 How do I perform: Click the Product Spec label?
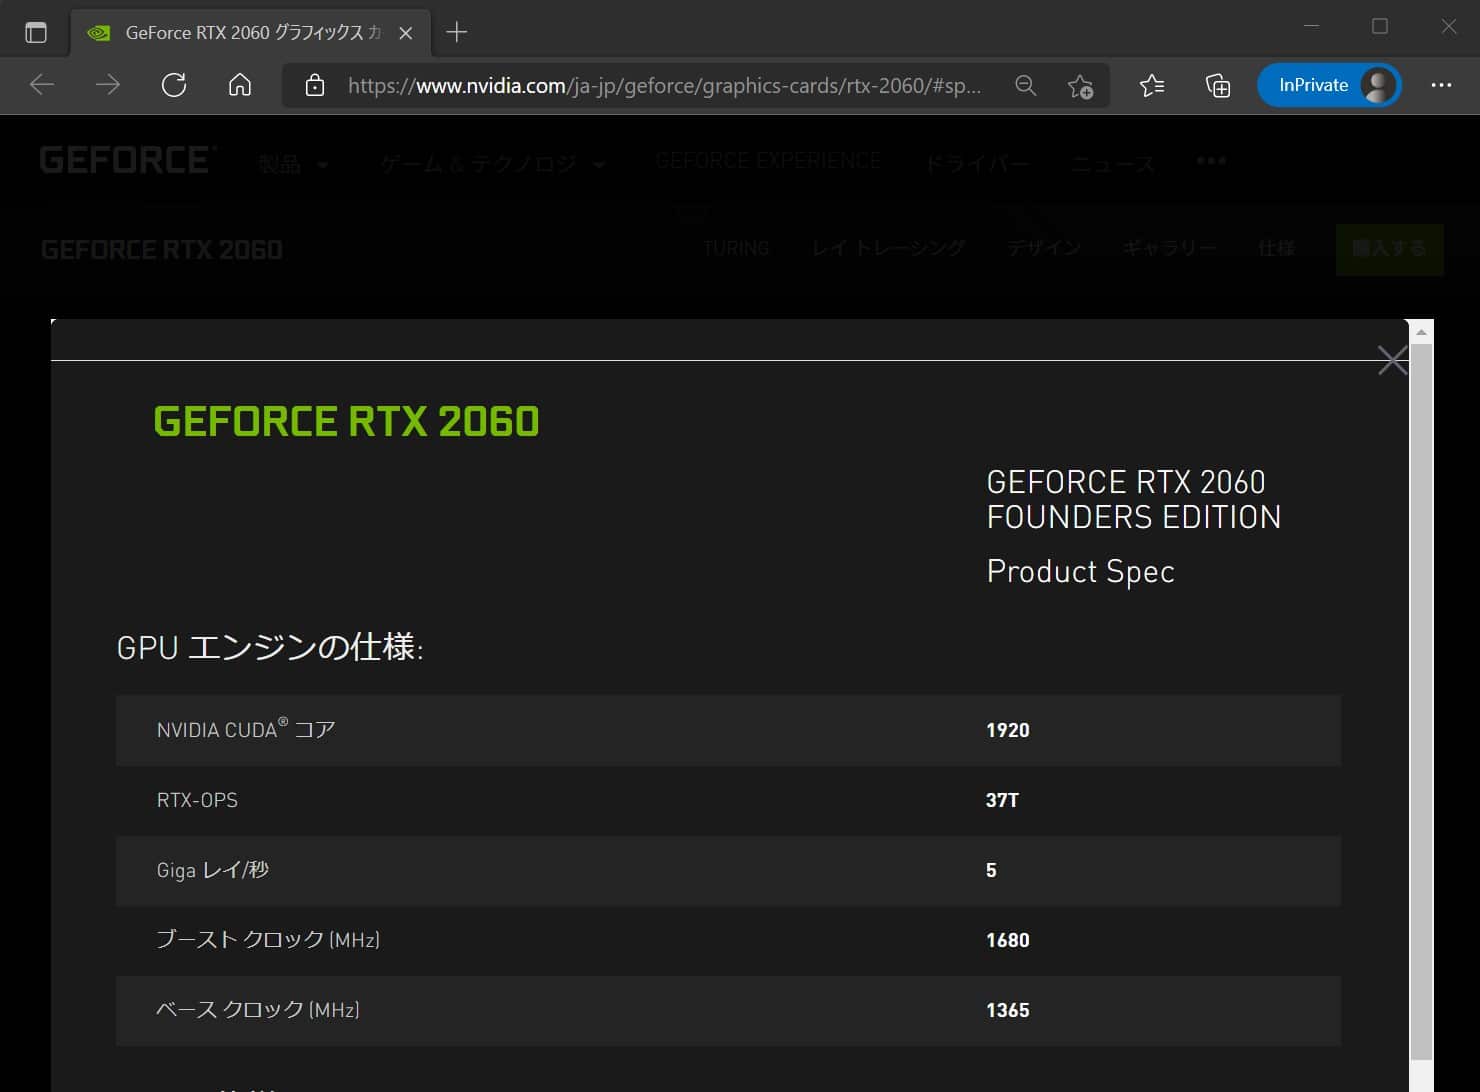(1080, 571)
